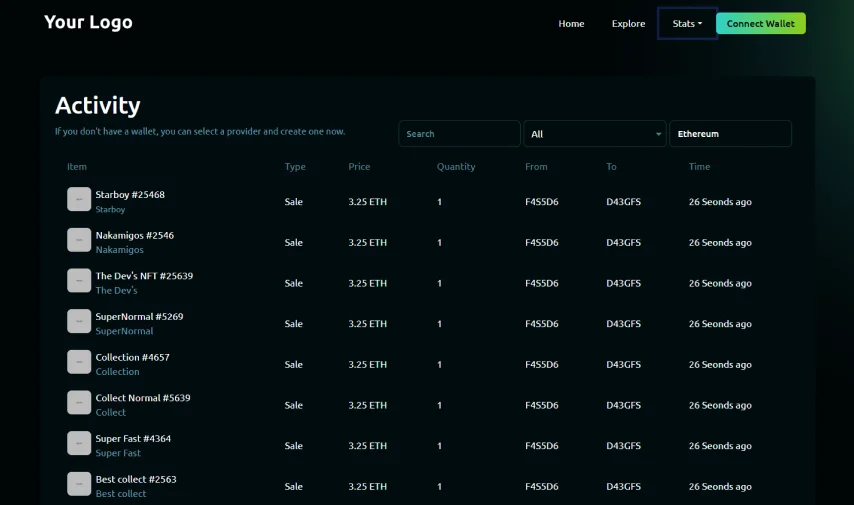This screenshot has width=854, height=505.
Task: Click The Dev's NFT #25639 thumbnail
Action: click(79, 281)
